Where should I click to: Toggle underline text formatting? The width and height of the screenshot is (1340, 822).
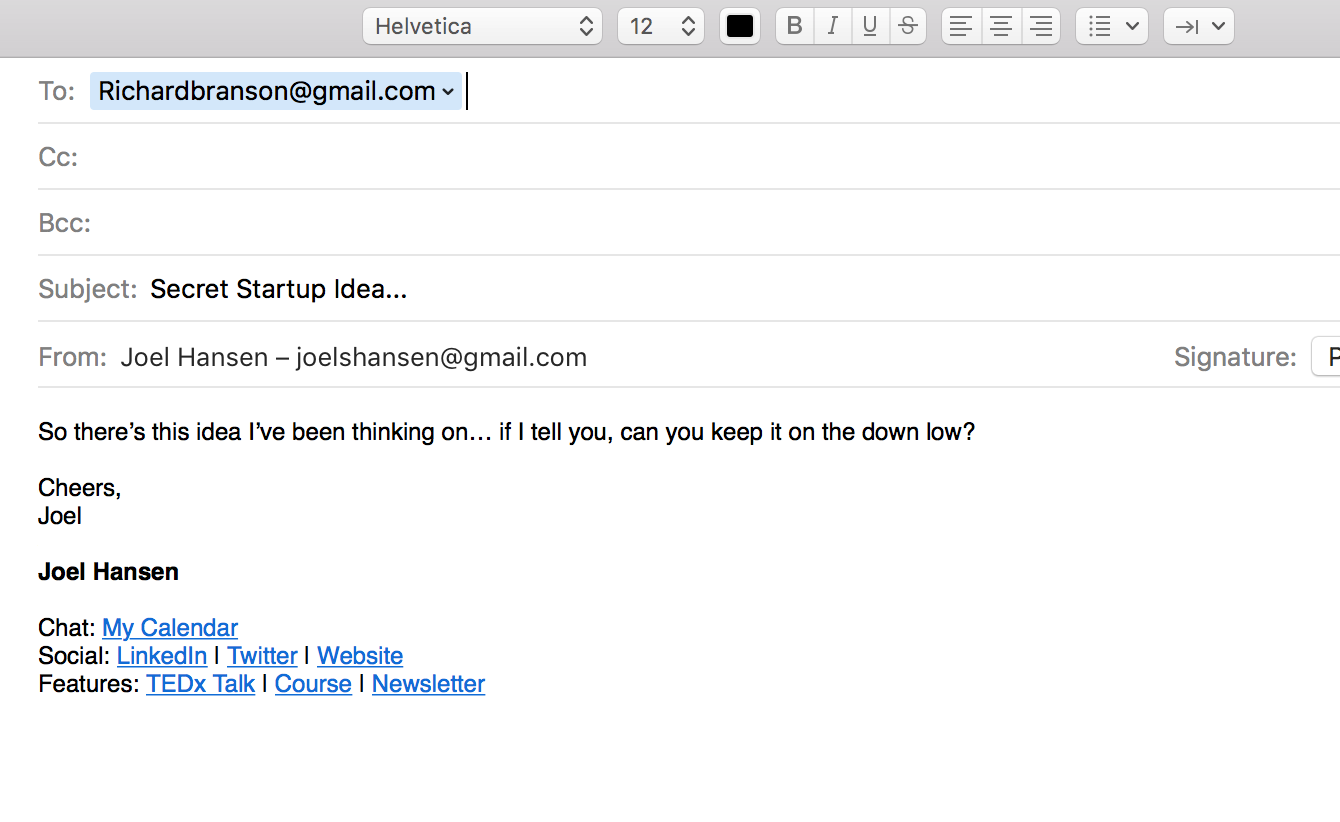[870, 26]
